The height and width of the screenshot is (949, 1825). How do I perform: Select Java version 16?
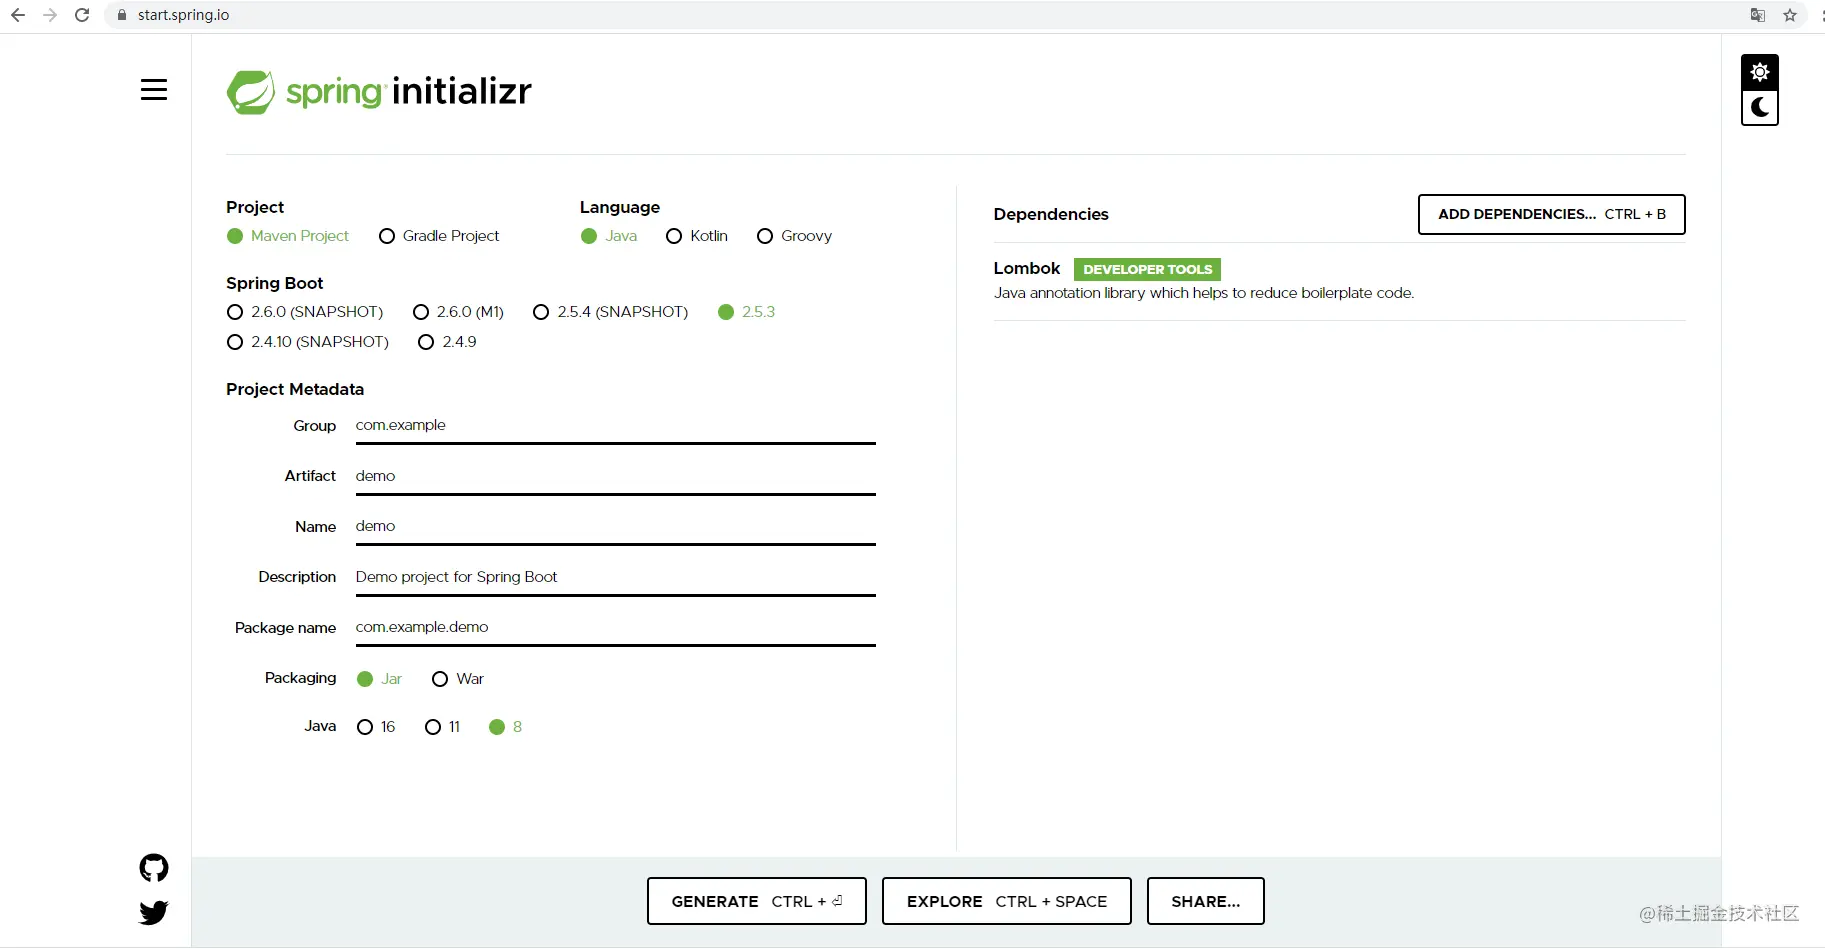point(376,727)
